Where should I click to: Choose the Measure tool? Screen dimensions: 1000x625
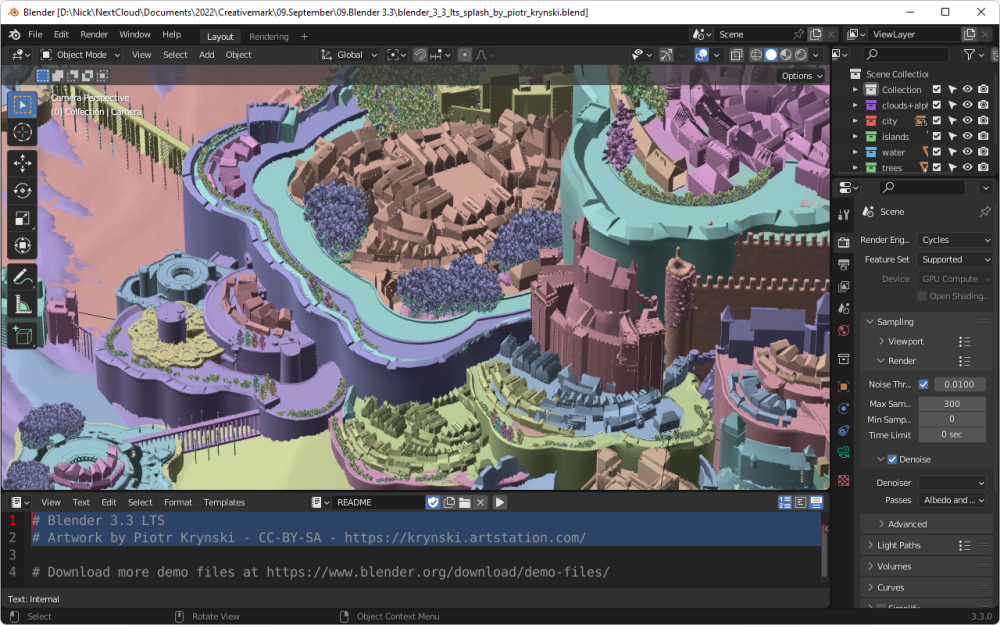tap(22, 305)
